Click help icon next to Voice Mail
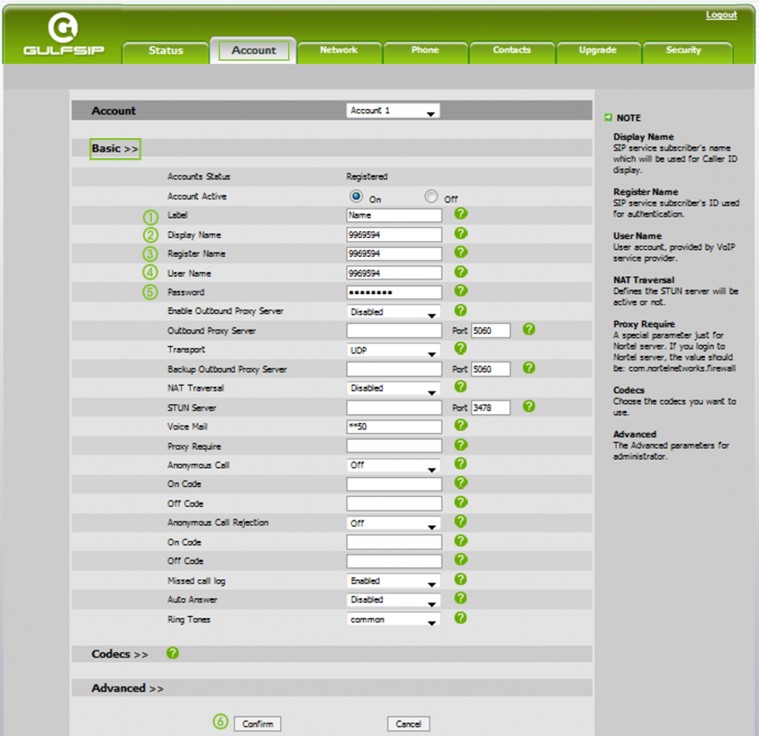Viewport: 759px width, 736px height. (461, 425)
